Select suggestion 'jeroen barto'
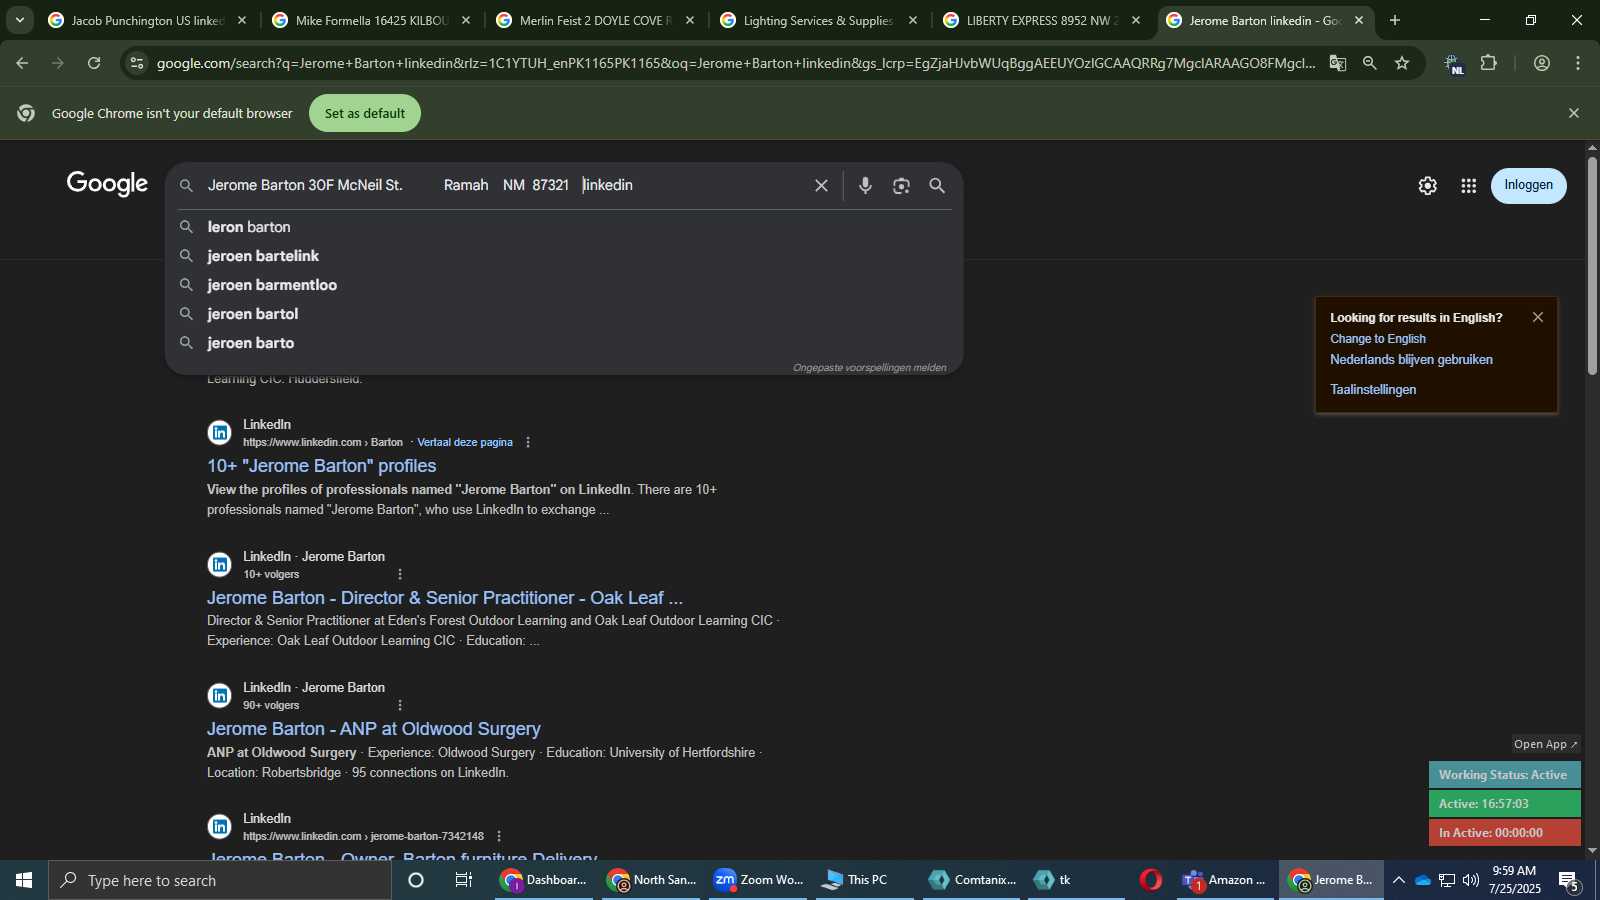Image resolution: width=1600 pixels, height=900 pixels. click(564, 343)
